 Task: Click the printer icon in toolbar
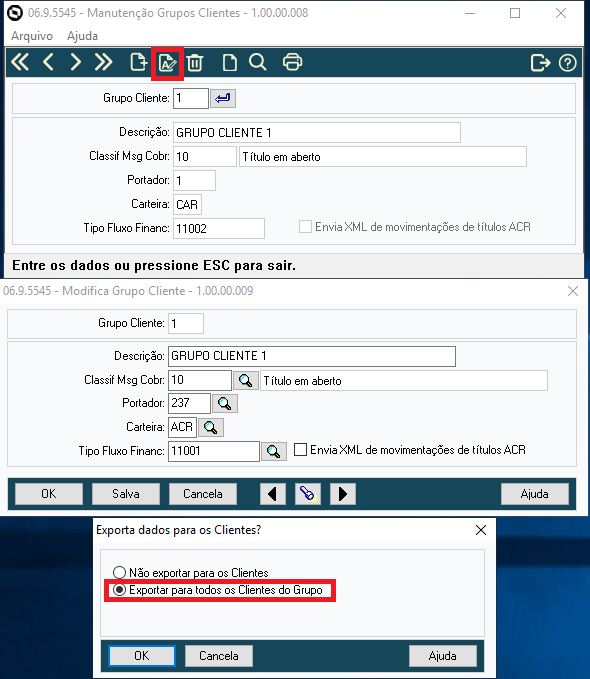pyautogui.click(x=292, y=62)
